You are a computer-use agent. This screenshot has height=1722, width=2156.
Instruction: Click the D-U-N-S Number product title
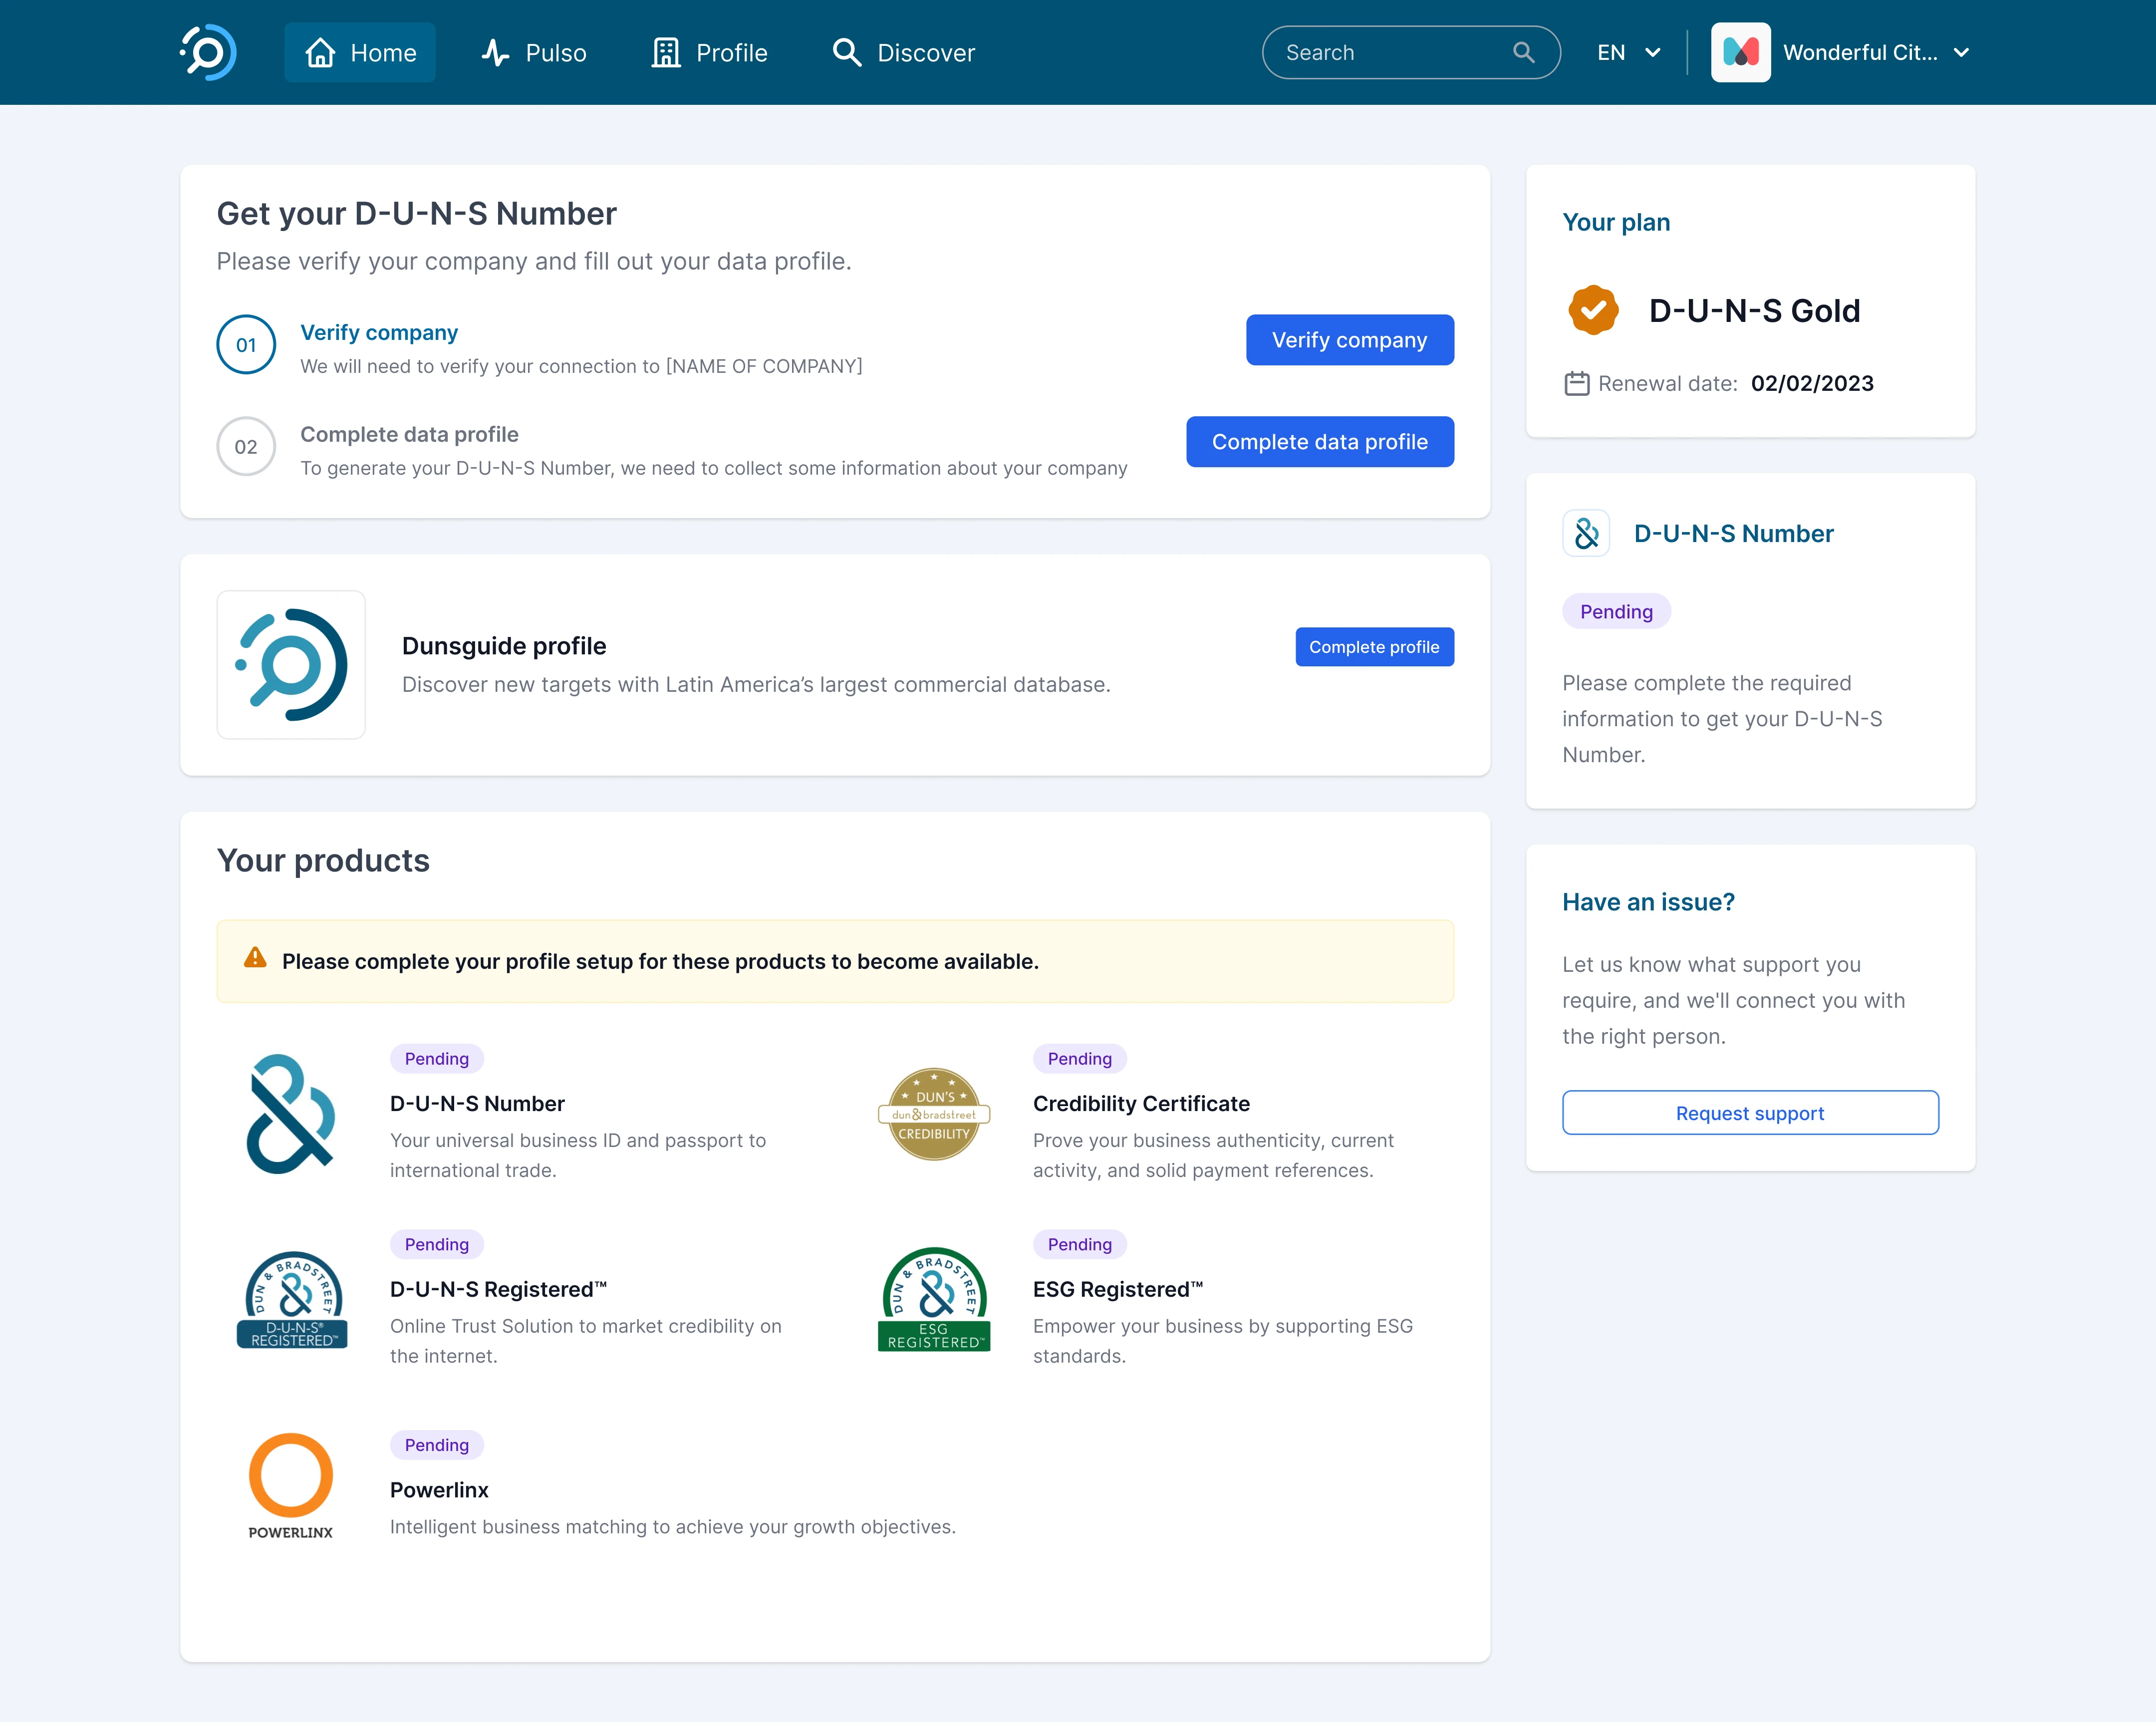(477, 1103)
